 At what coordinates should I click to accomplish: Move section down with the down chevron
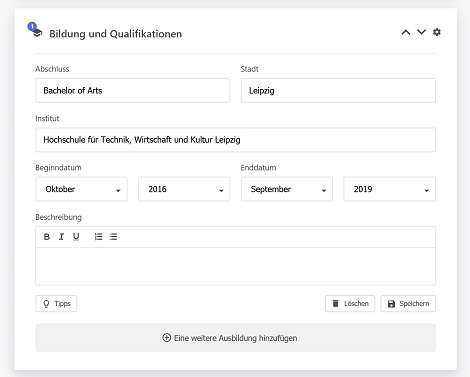pyautogui.click(x=421, y=32)
